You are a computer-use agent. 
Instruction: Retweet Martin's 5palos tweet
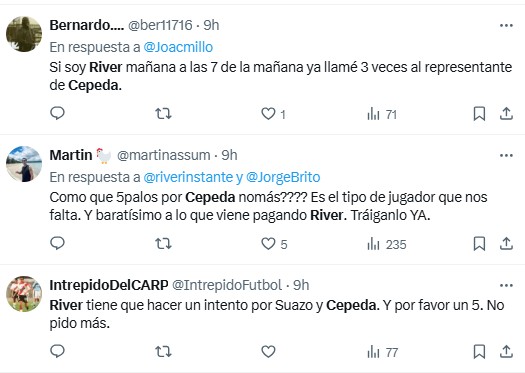tap(163, 243)
